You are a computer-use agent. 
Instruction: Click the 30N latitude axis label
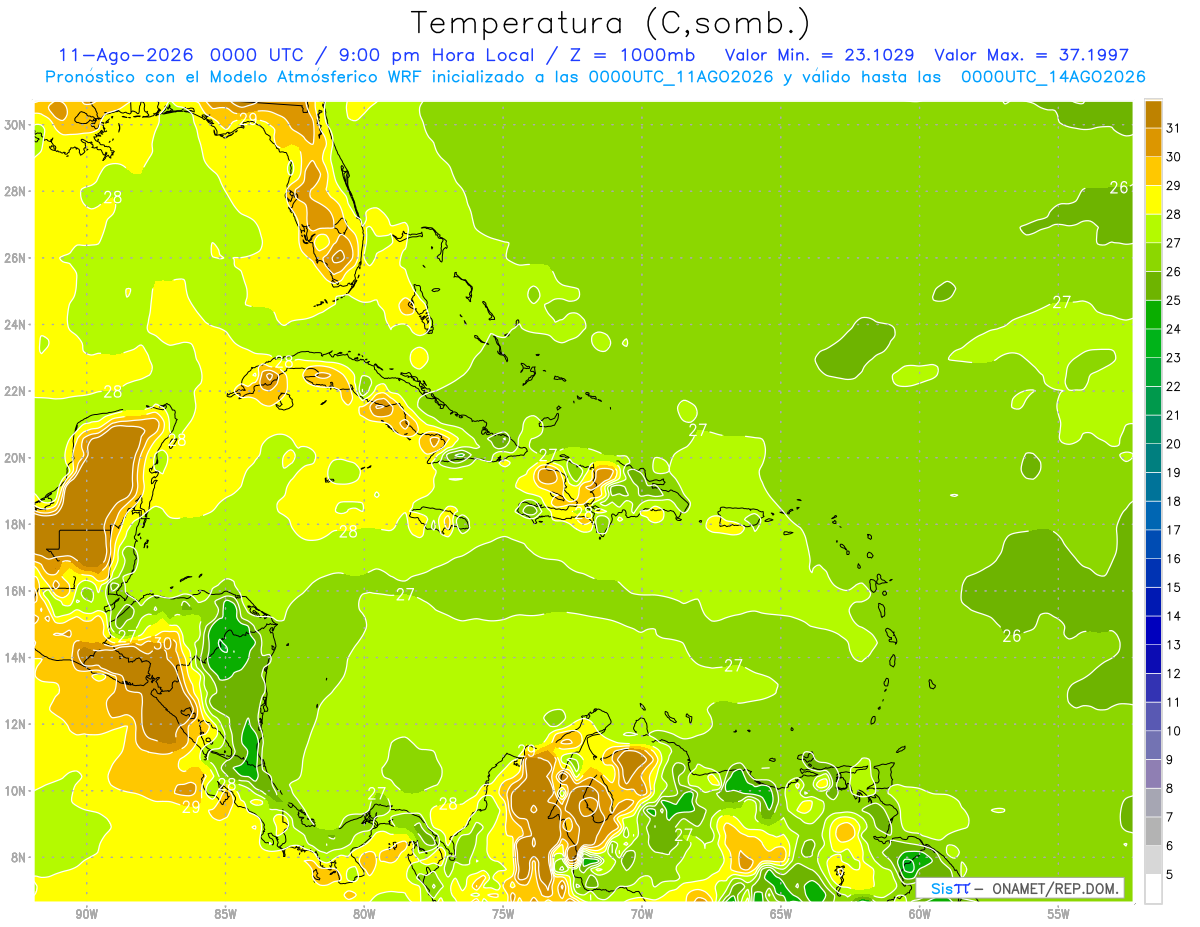click(x=15, y=125)
